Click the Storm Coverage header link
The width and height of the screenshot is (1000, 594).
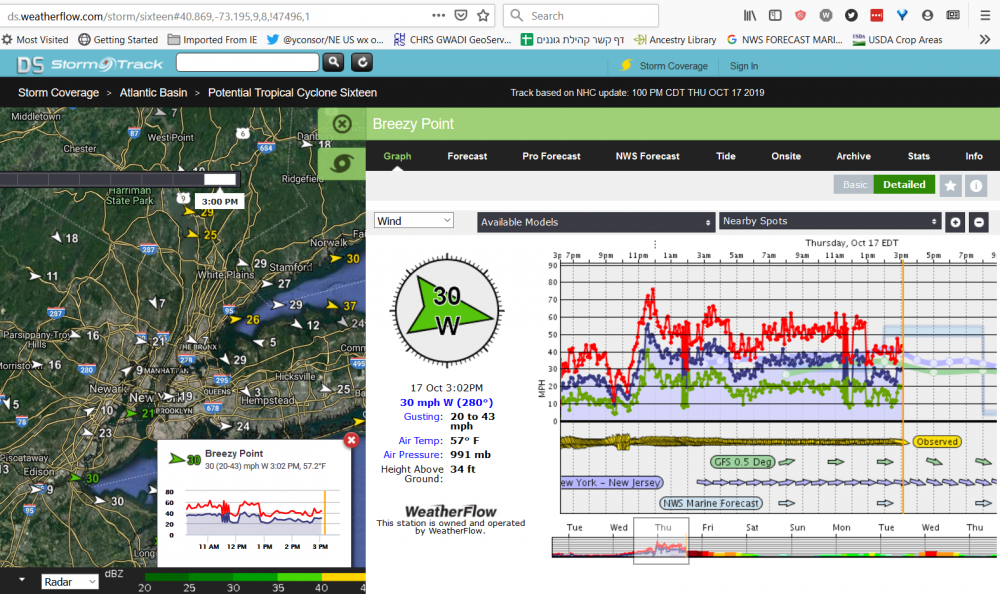pyautogui.click(x=673, y=66)
